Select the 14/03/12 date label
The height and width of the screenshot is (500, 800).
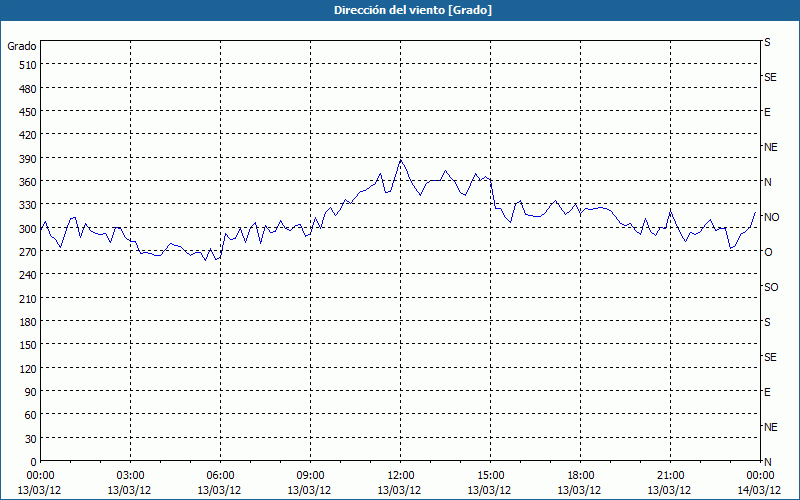(759, 490)
